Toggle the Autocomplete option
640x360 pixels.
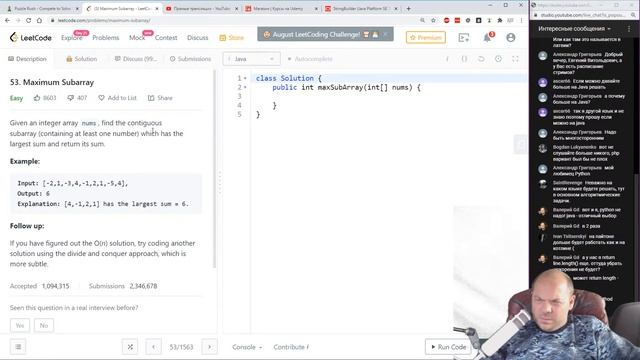click(310, 59)
